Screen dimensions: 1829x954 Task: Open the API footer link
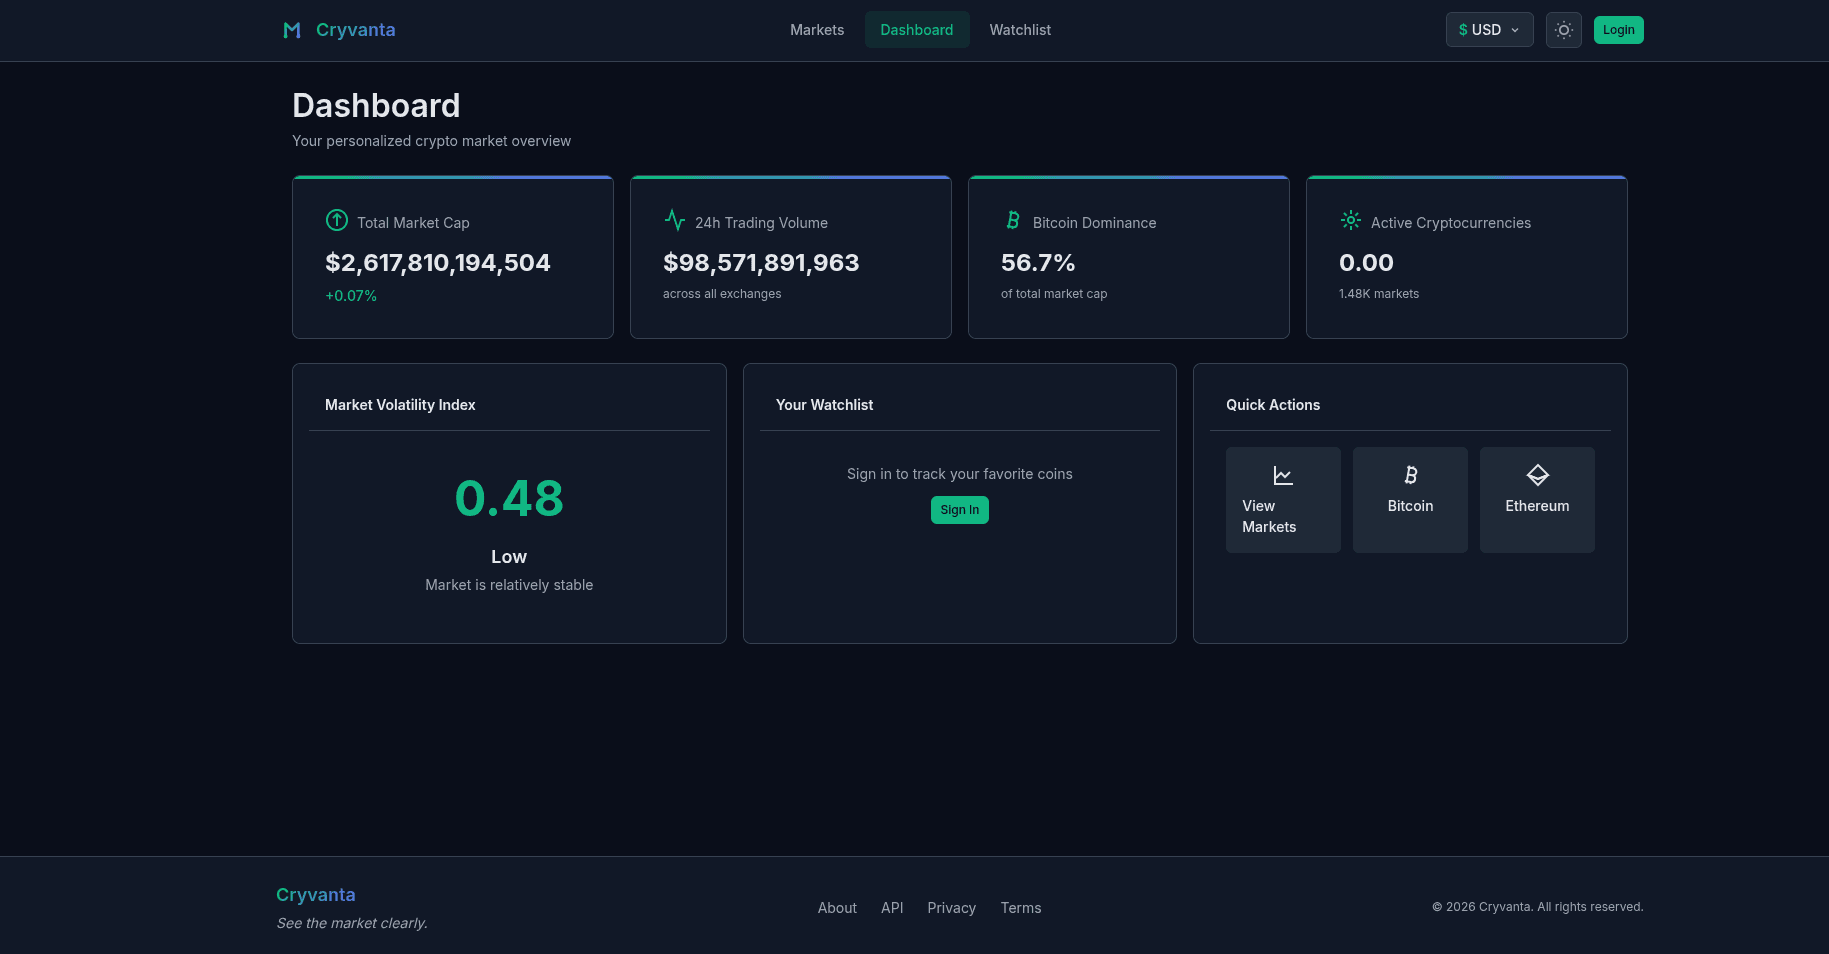[892, 908]
